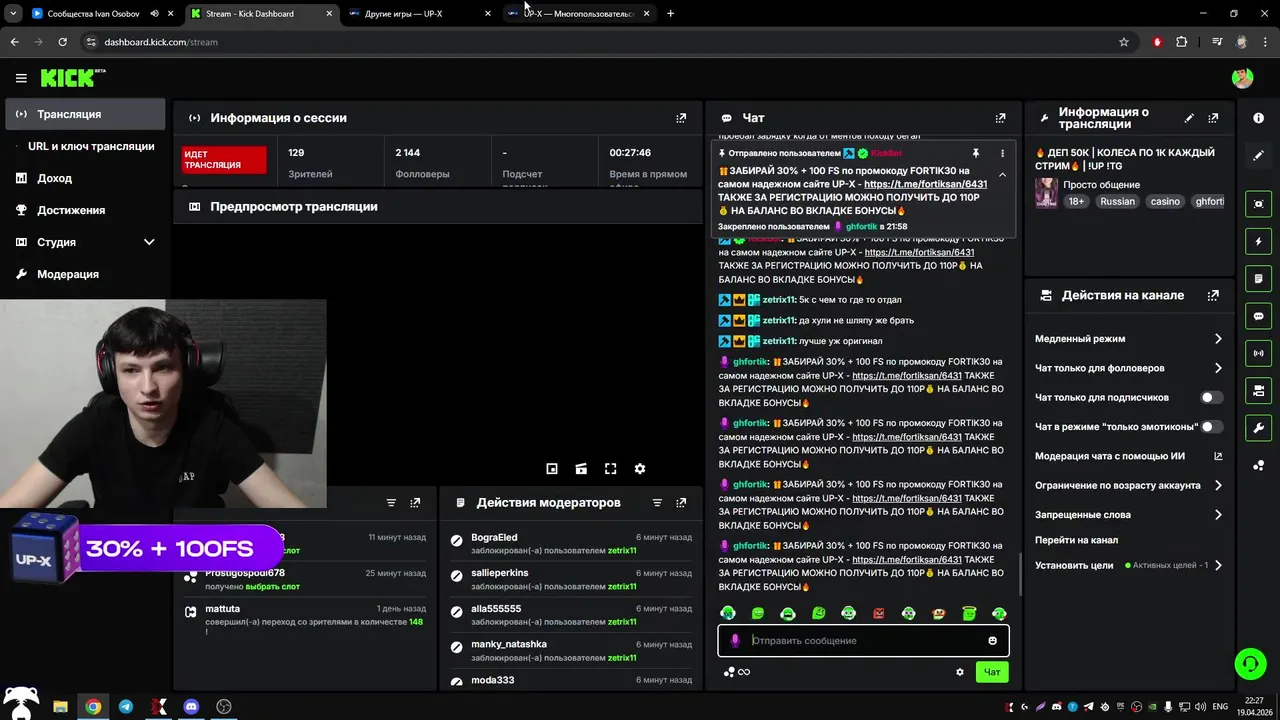Click the Отправить сообщение chat input
Screen dimensions: 1280x720
pyautogui.click(x=863, y=641)
